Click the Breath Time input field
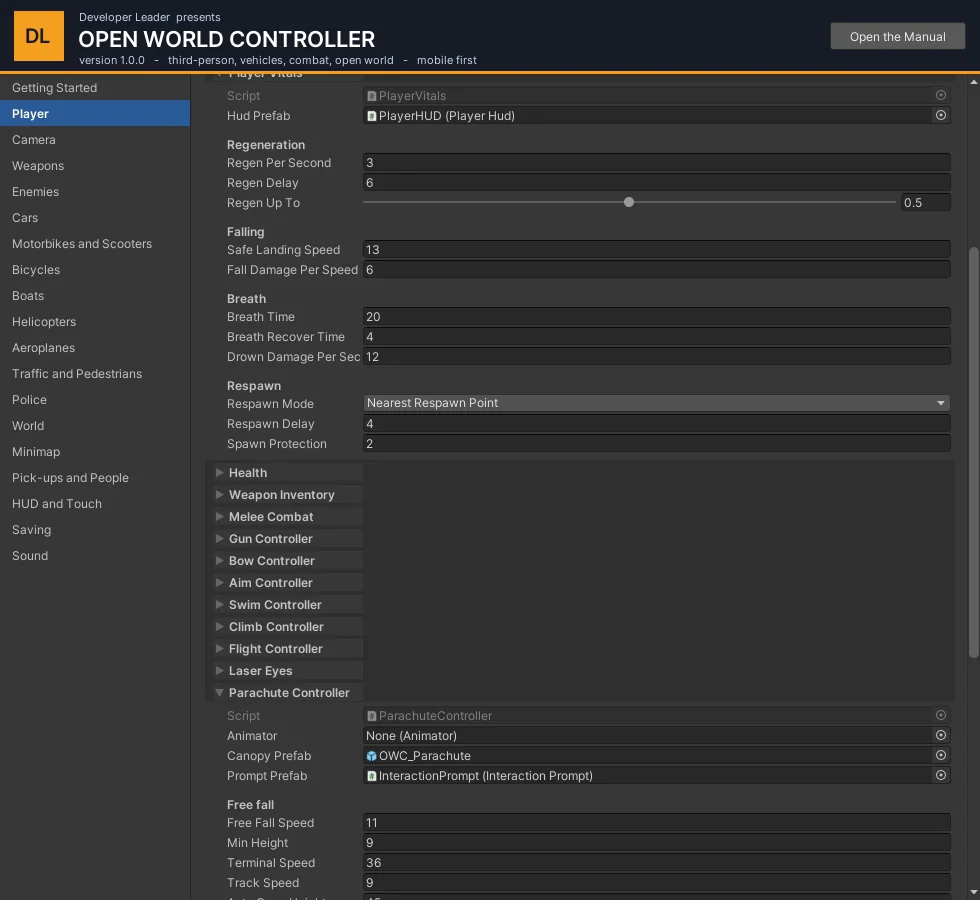 pos(656,316)
